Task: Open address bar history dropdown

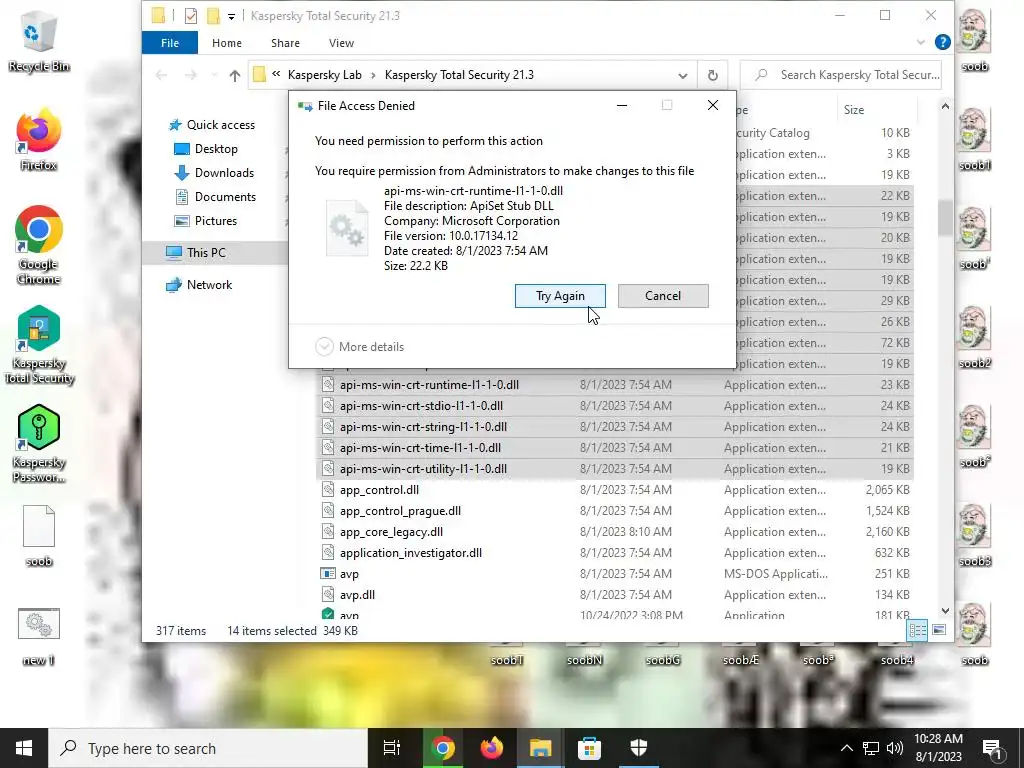Action: [682, 75]
